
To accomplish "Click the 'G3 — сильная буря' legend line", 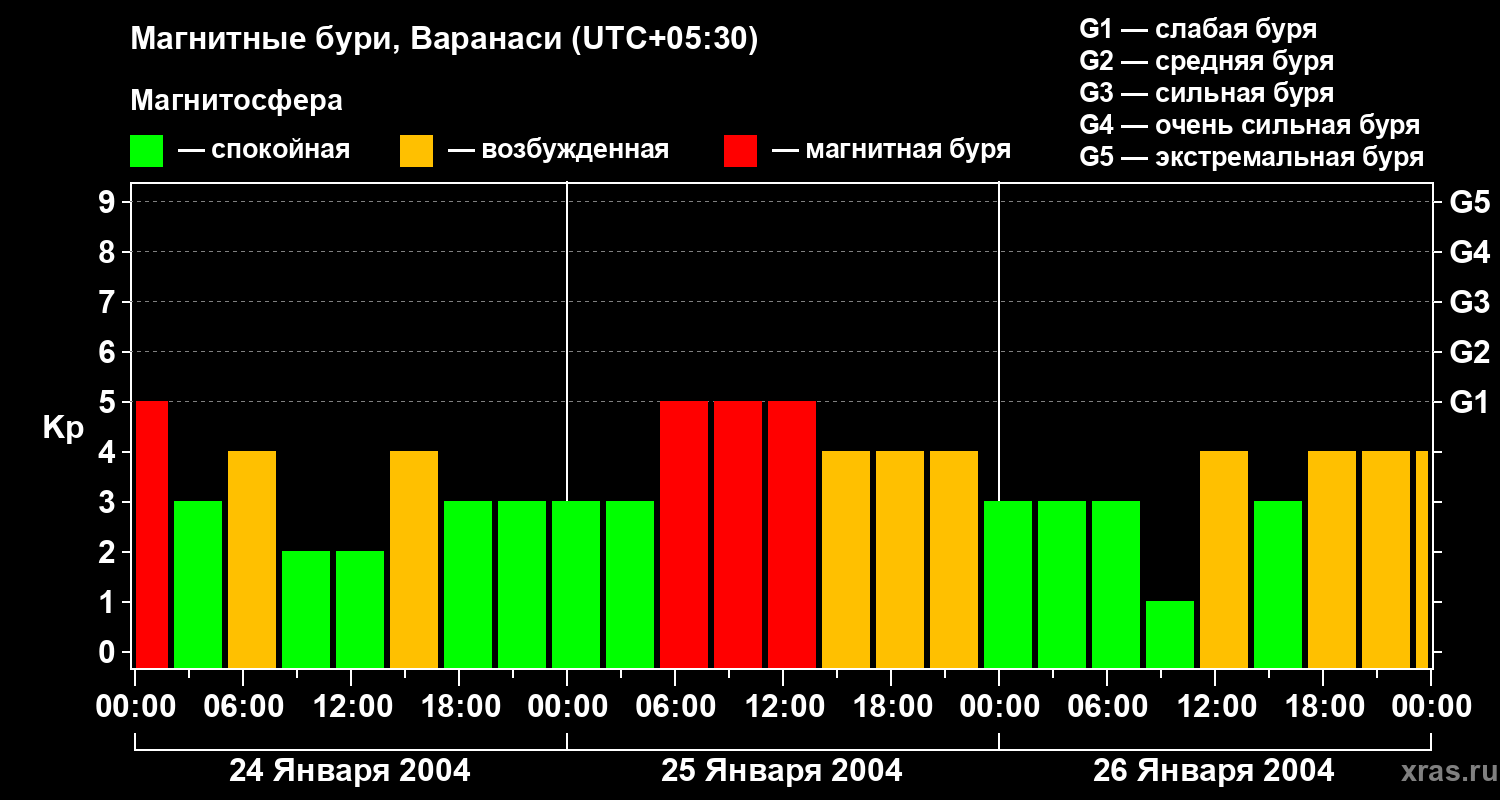I will point(1206,93).
